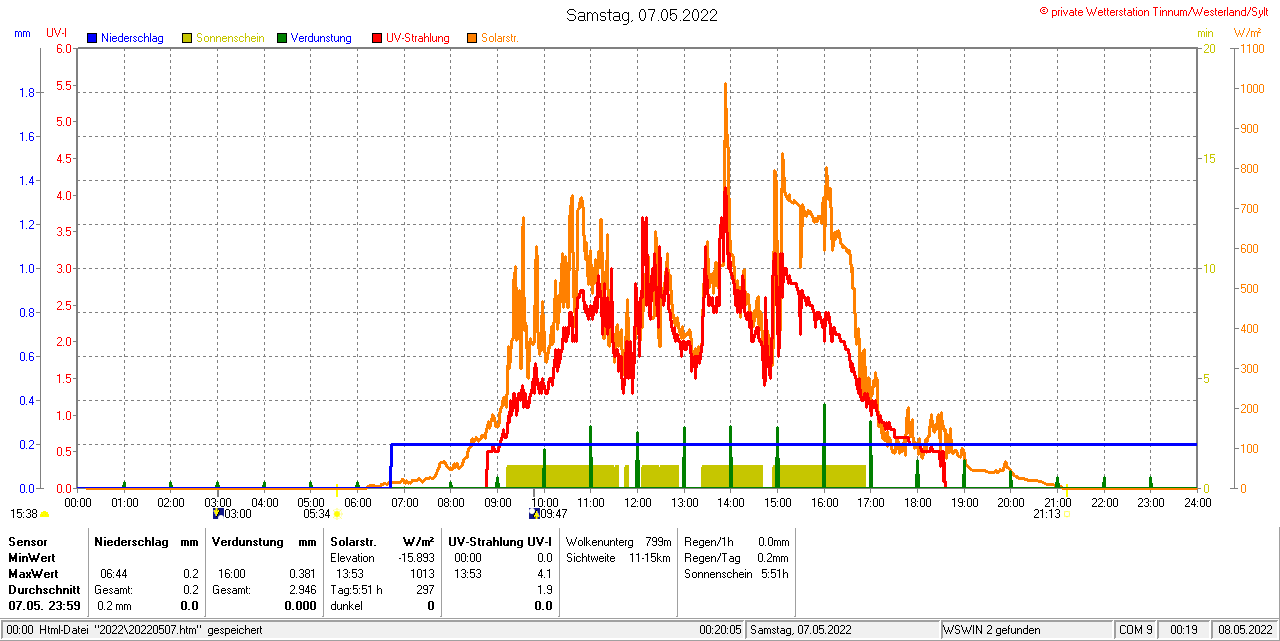Screen dimensions: 1280x641
Task: Select the Sonnenschein legend label
Action: [230, 38]
